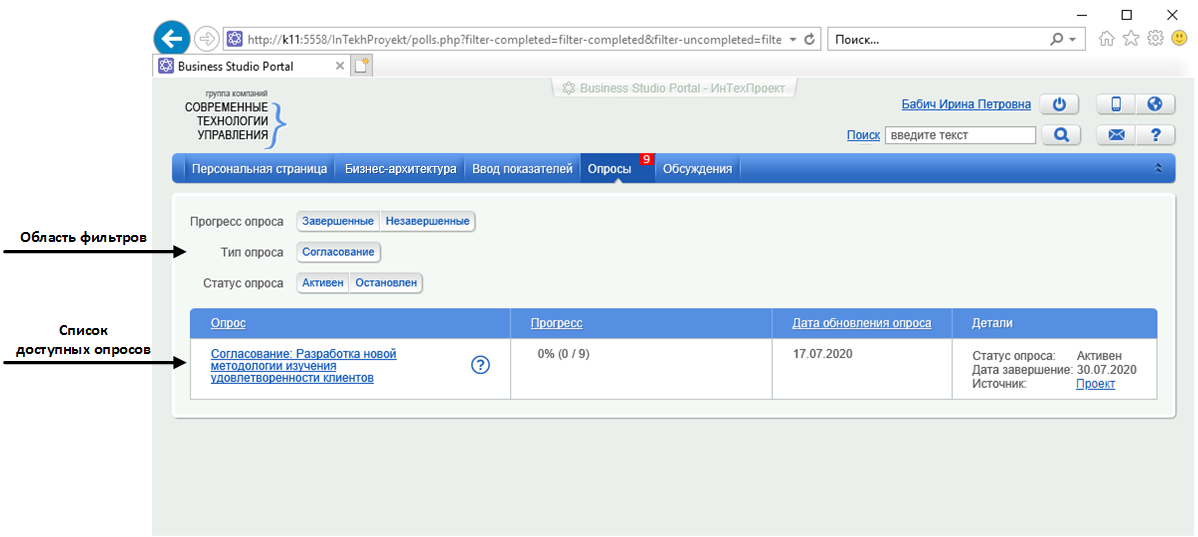
Task: Open help via question mark button
Action: click(x=1154, y=135)
